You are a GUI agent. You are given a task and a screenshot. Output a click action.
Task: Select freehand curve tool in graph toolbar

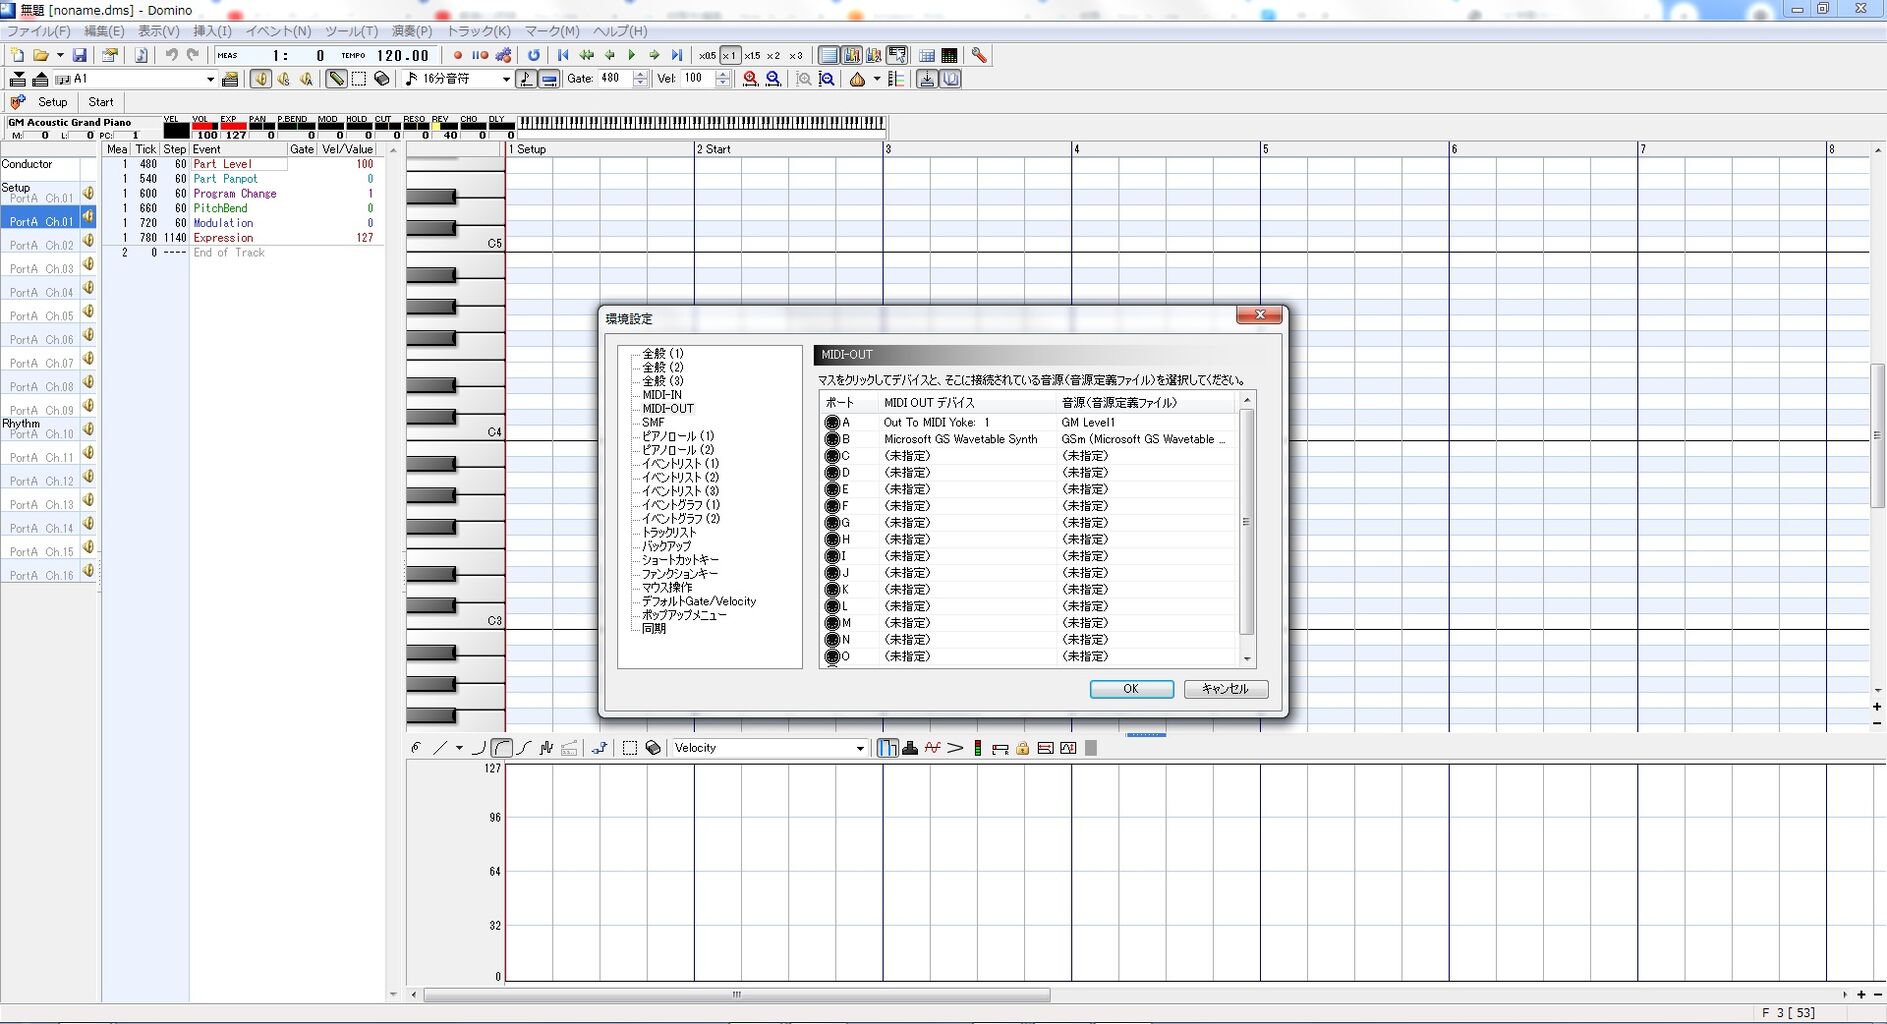pyautogui.click(x=416, y=748)
